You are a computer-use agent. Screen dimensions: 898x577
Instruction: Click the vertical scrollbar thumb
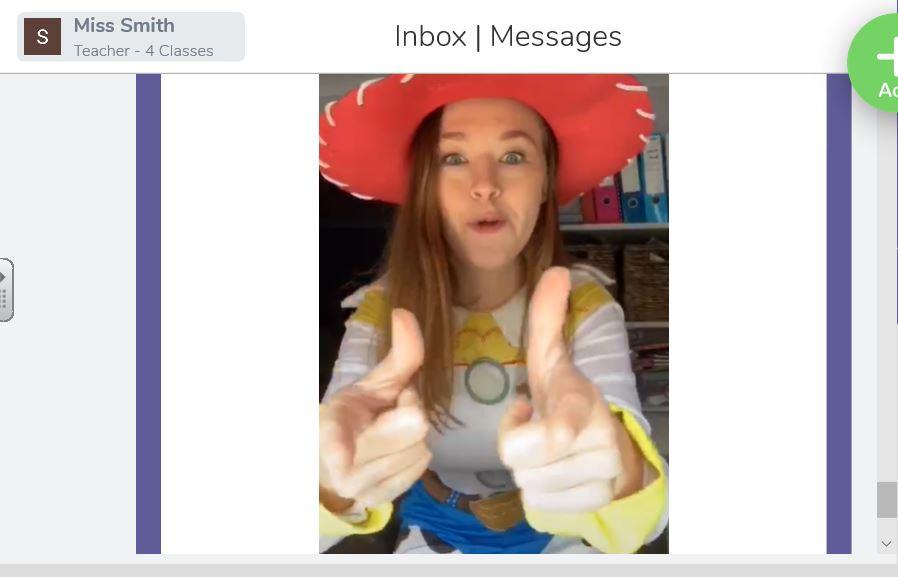(x=886, y=500)
